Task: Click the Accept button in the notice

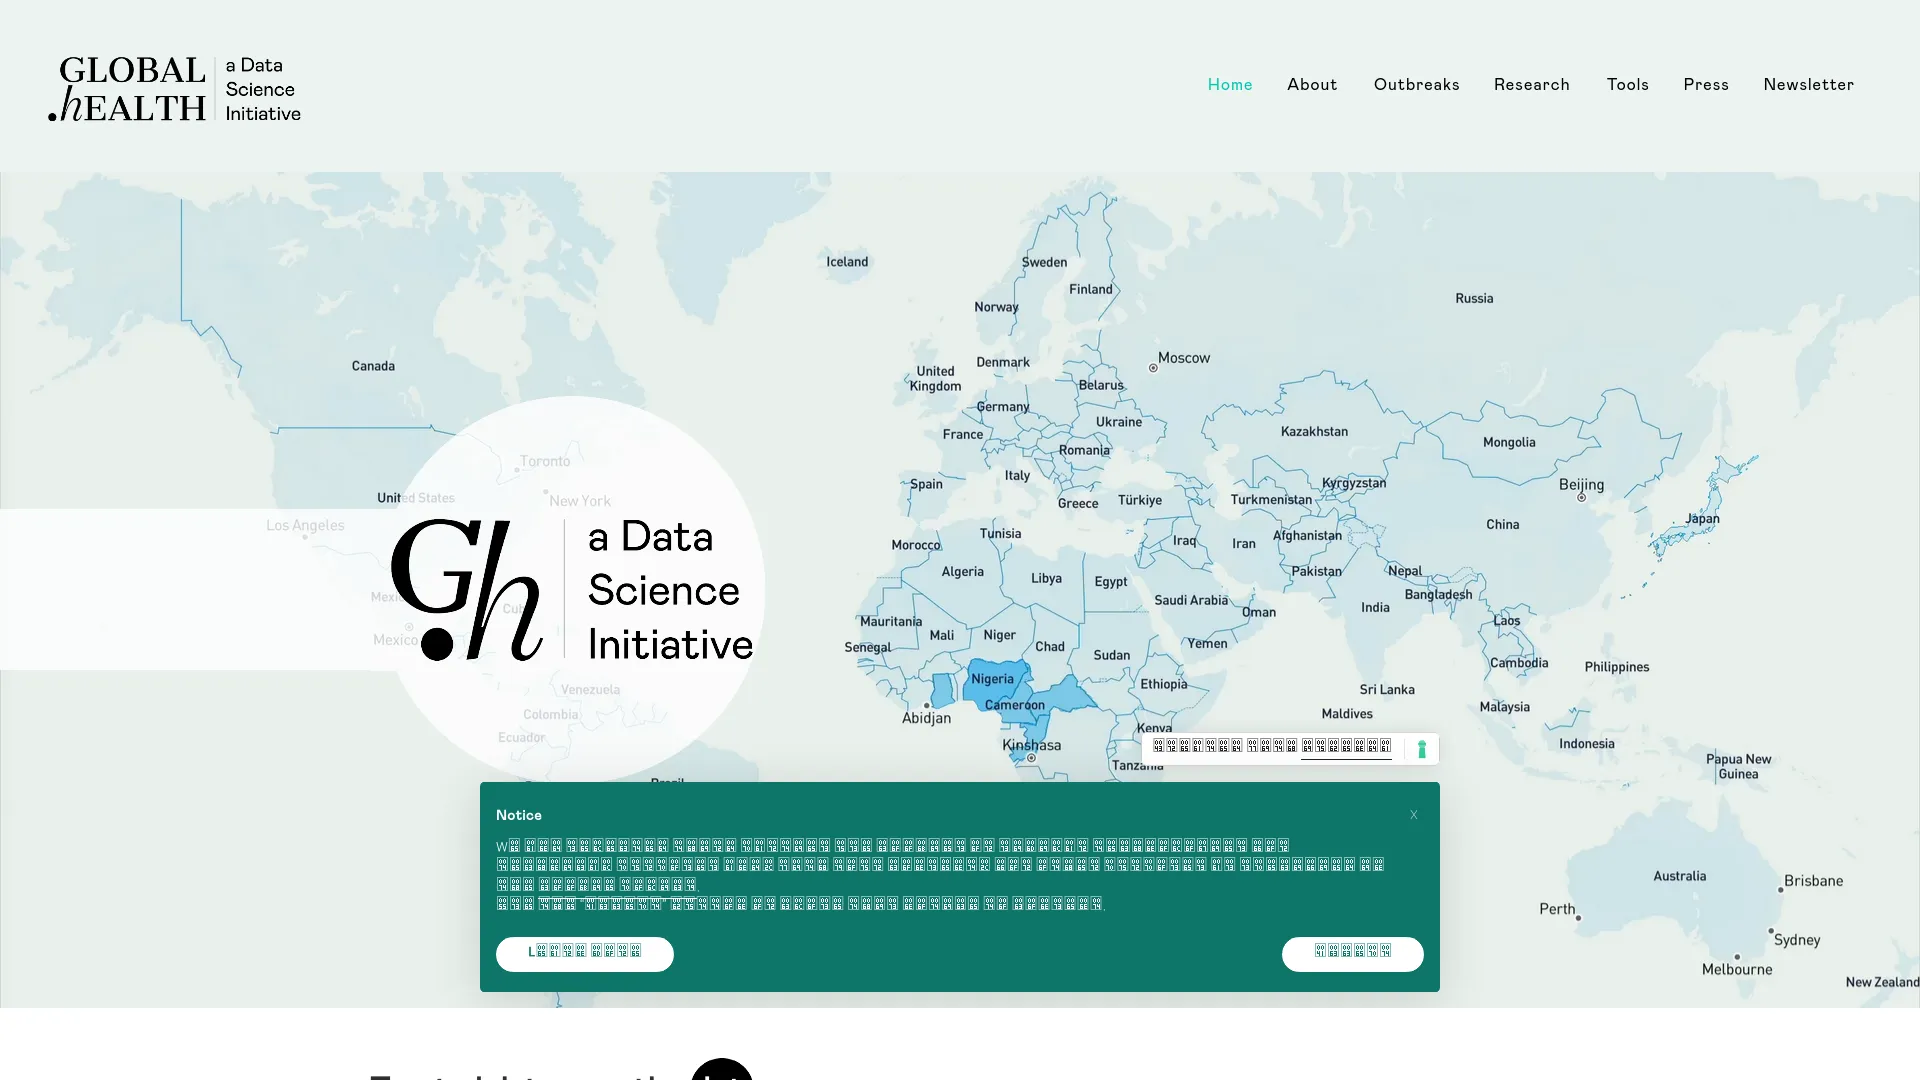Action: pos(1352,954)
